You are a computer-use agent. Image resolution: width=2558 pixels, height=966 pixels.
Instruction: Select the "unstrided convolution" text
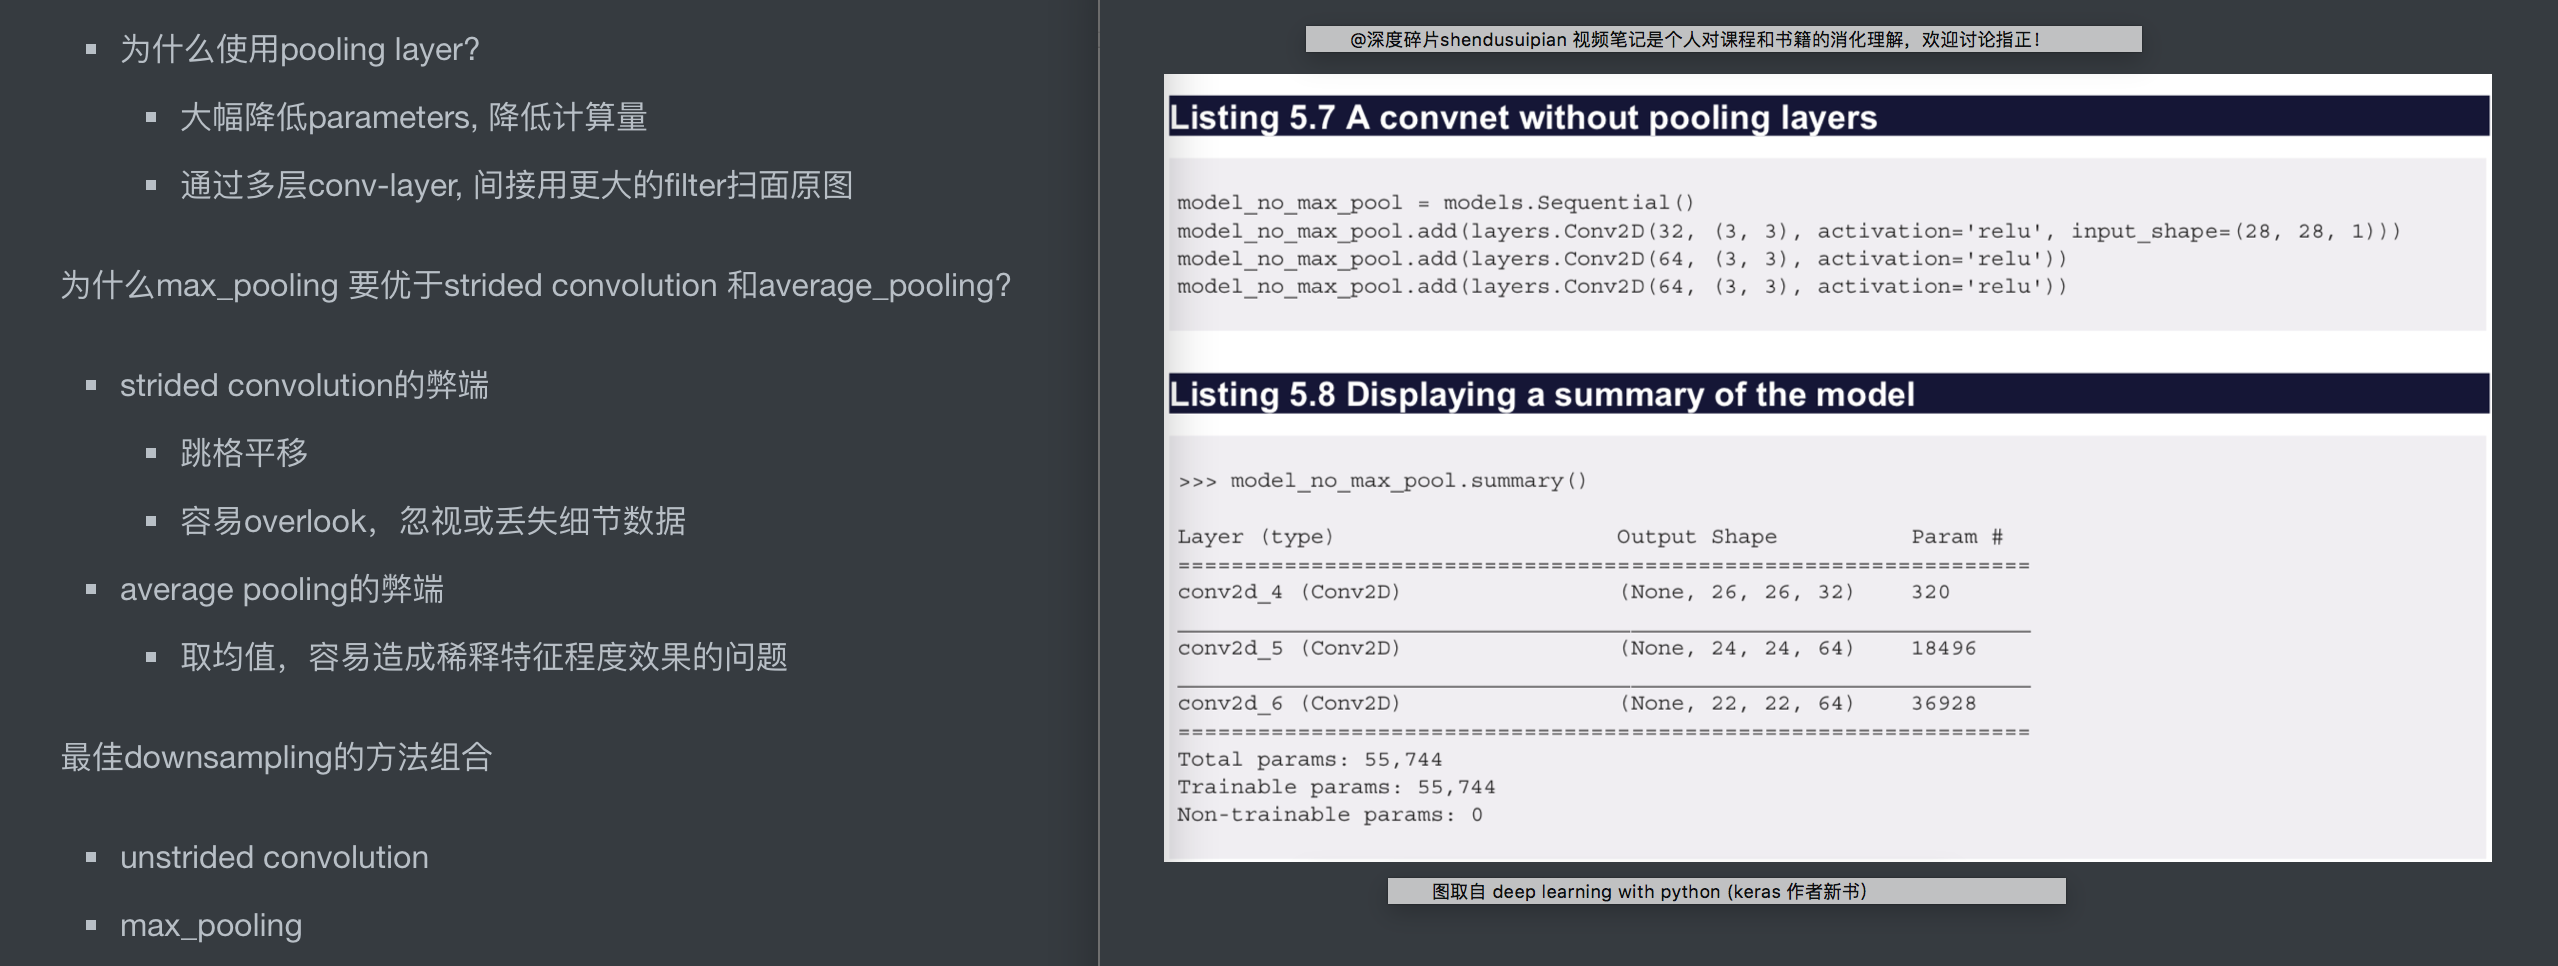(273, 857)
